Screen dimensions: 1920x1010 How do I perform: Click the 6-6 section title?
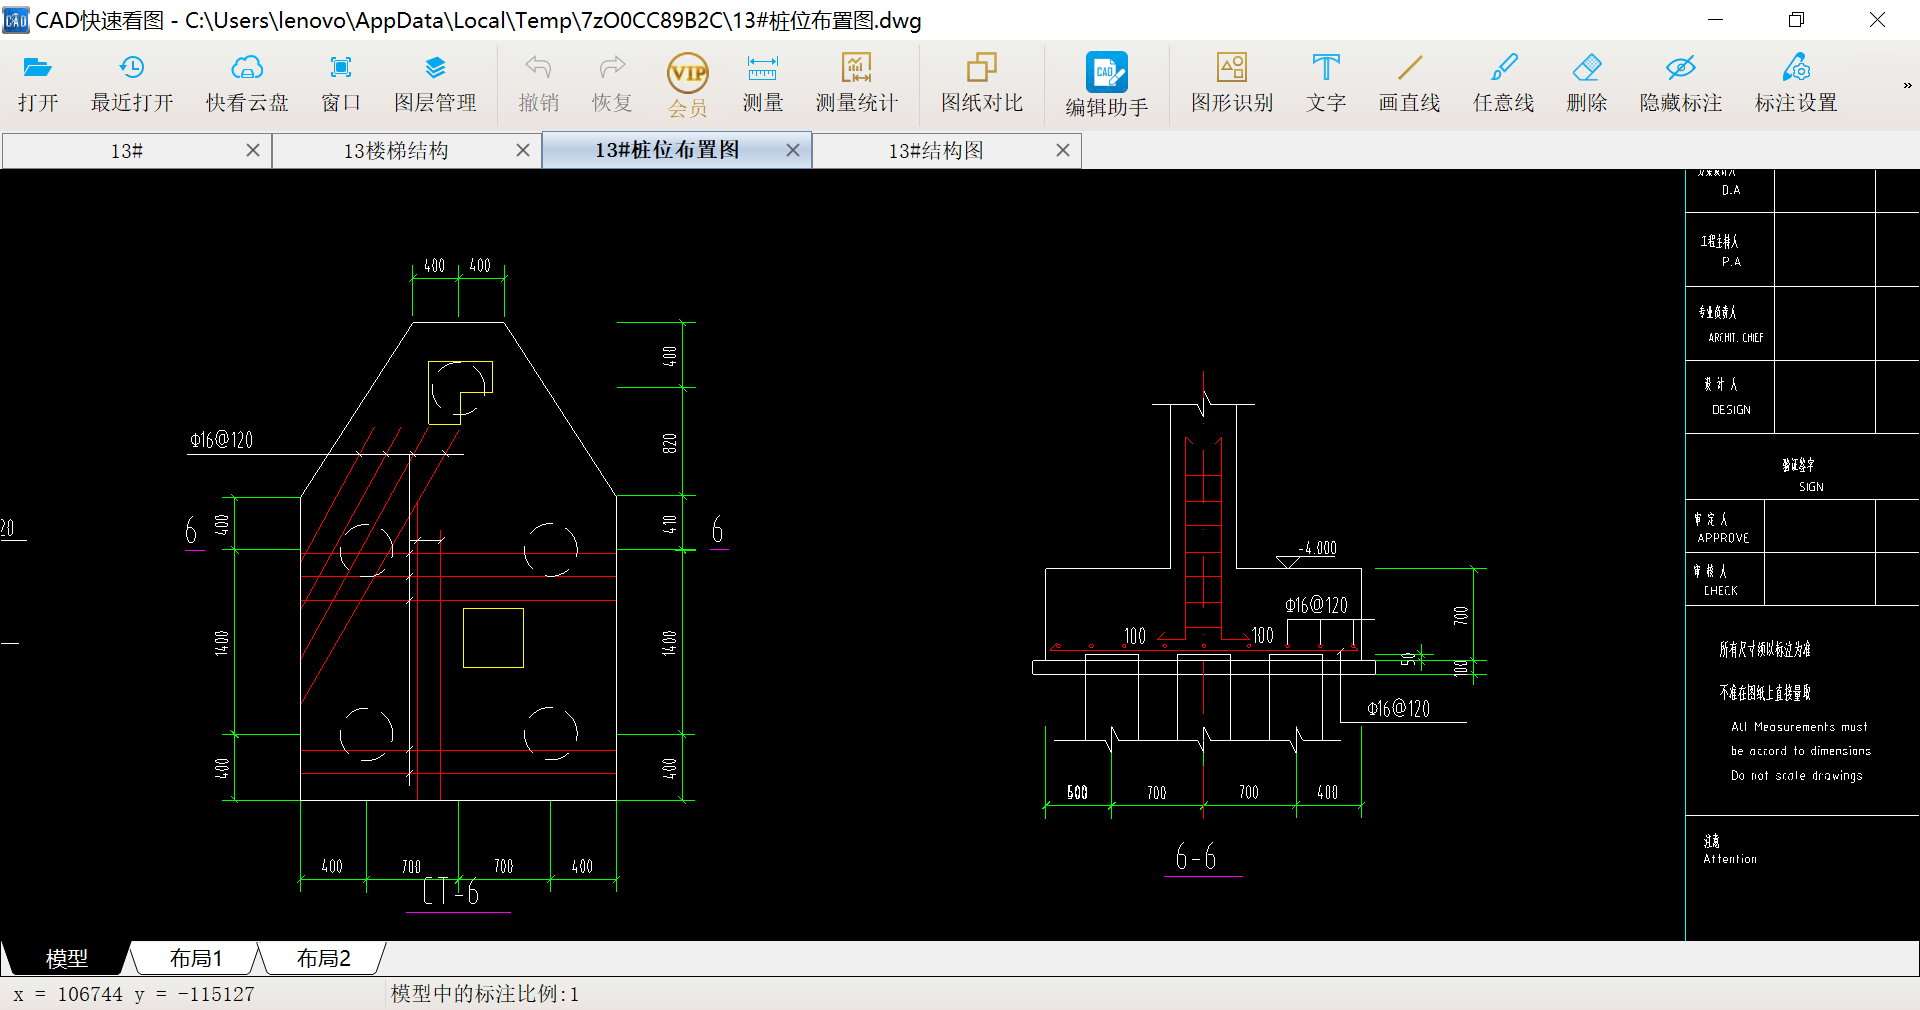pos(1196,857)
